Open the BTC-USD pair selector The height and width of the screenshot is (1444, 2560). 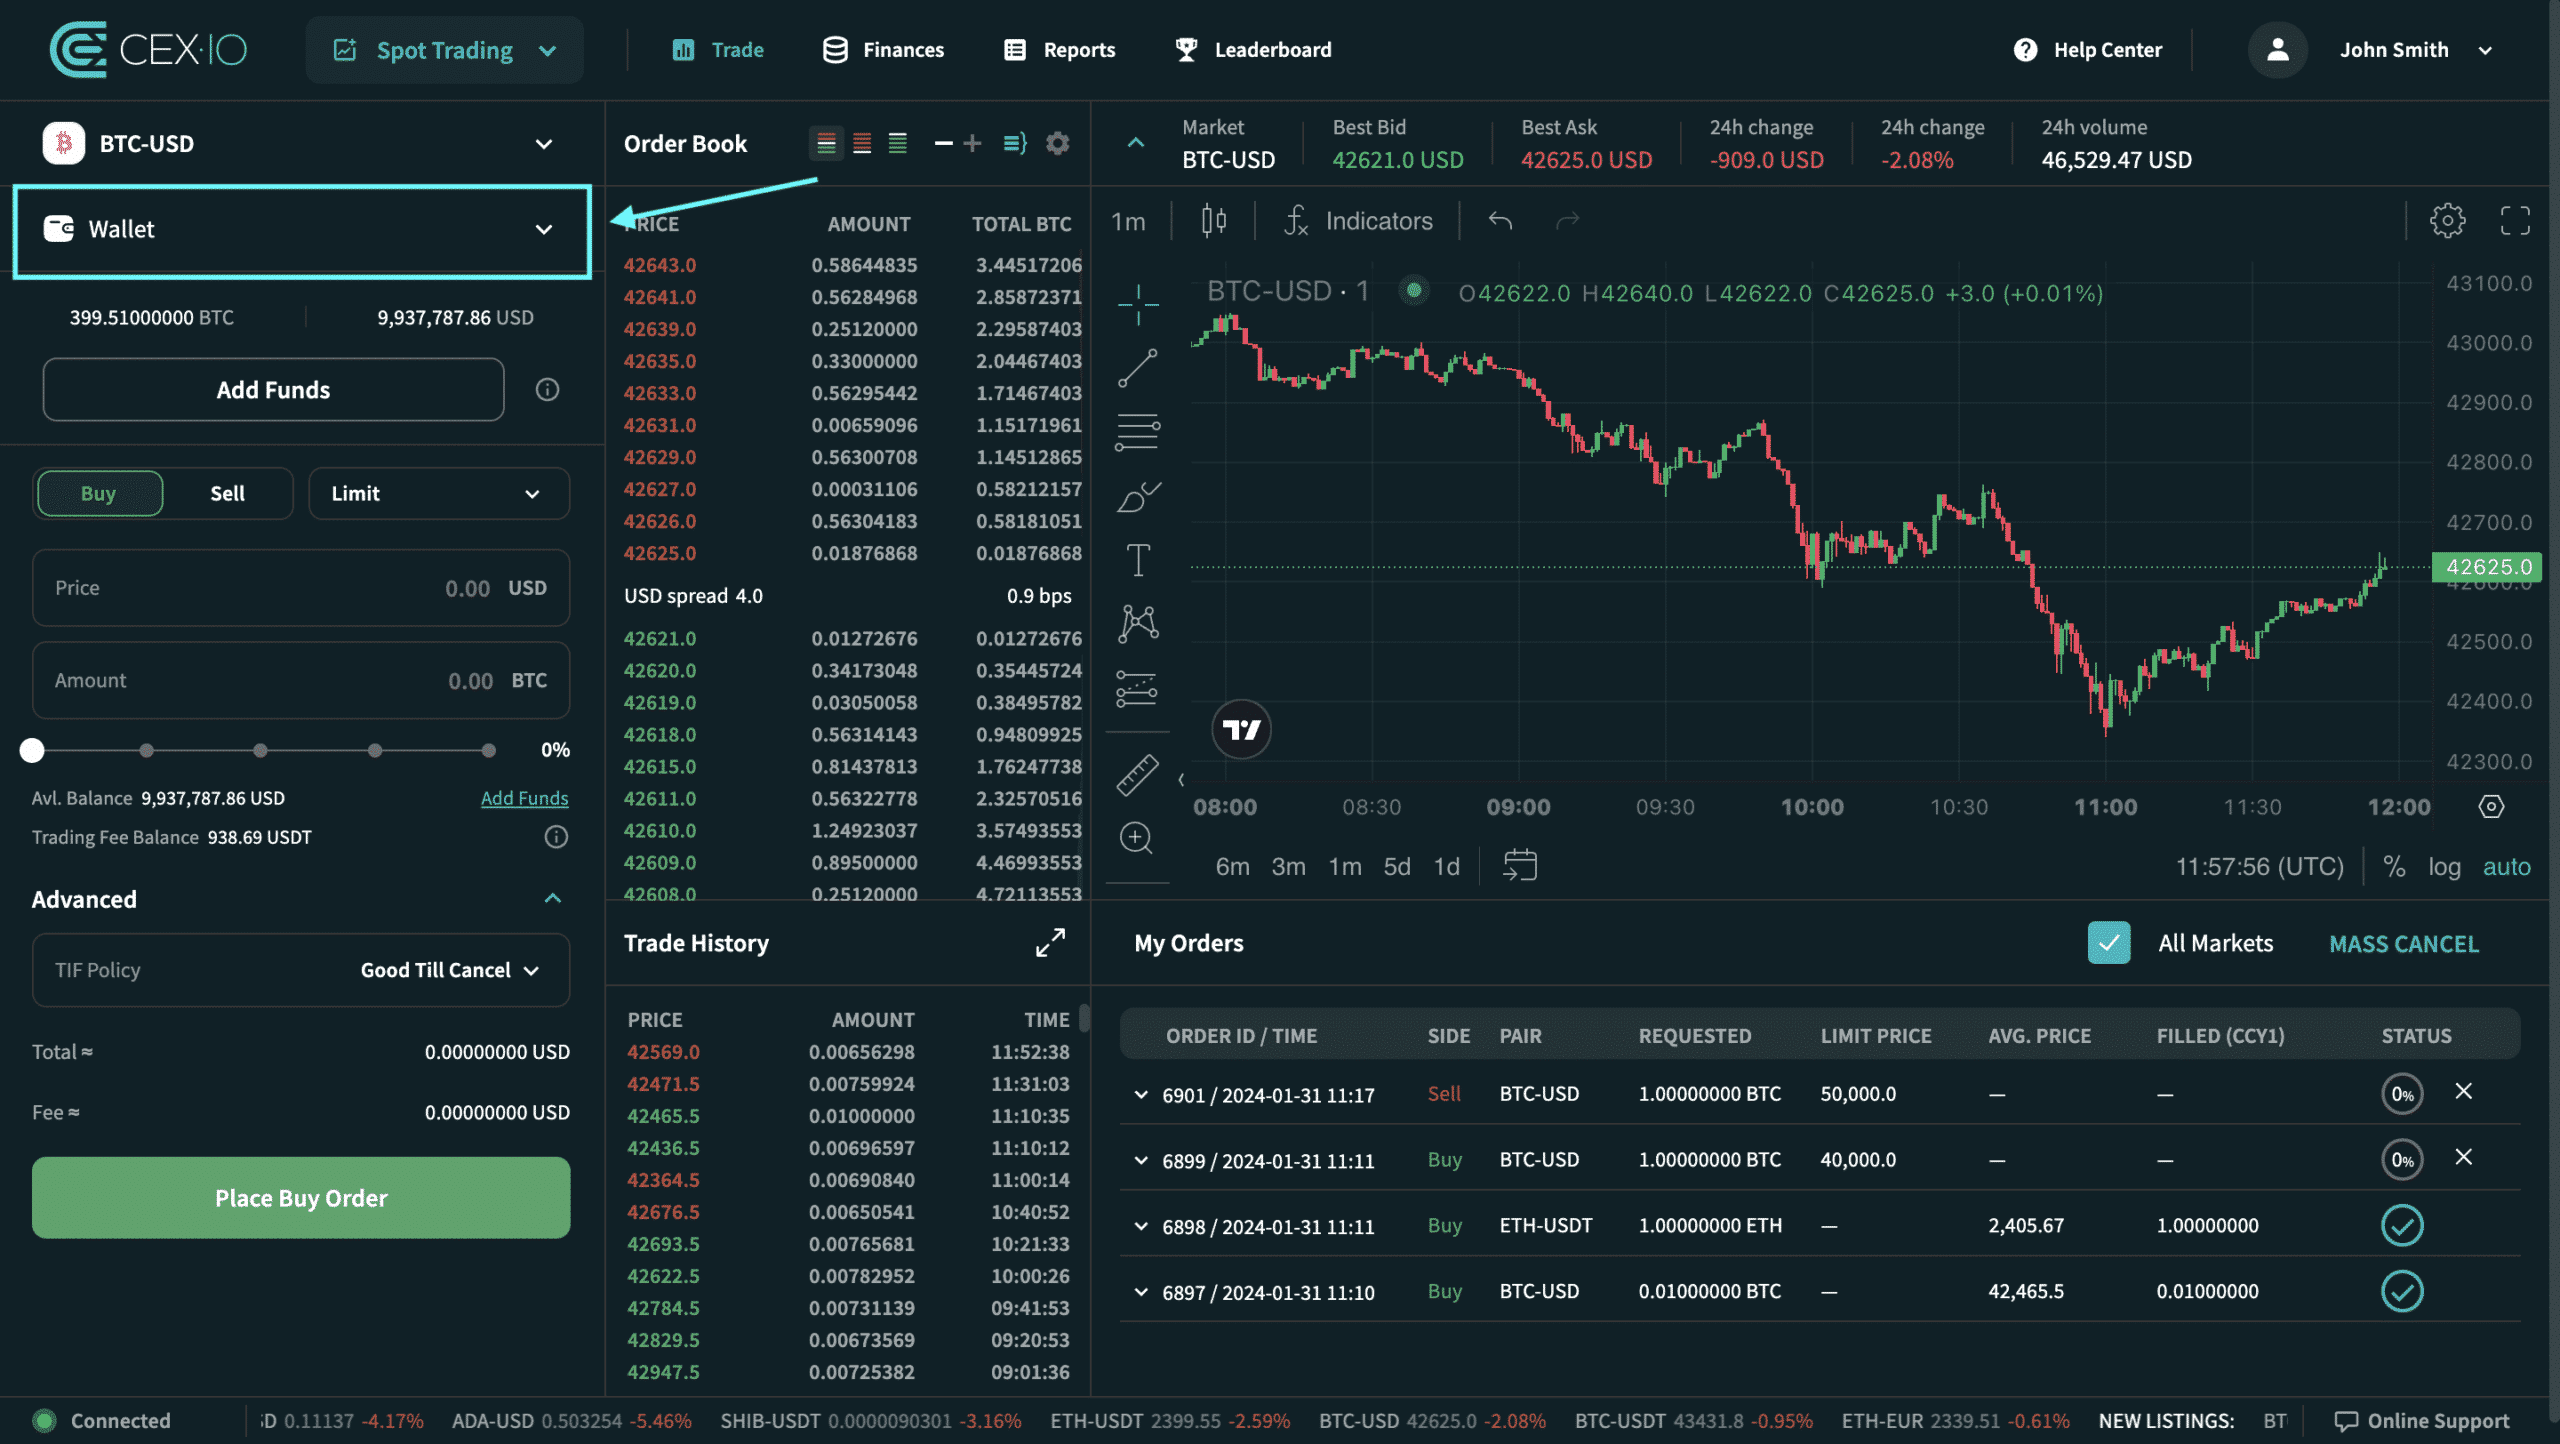[300, 143]
